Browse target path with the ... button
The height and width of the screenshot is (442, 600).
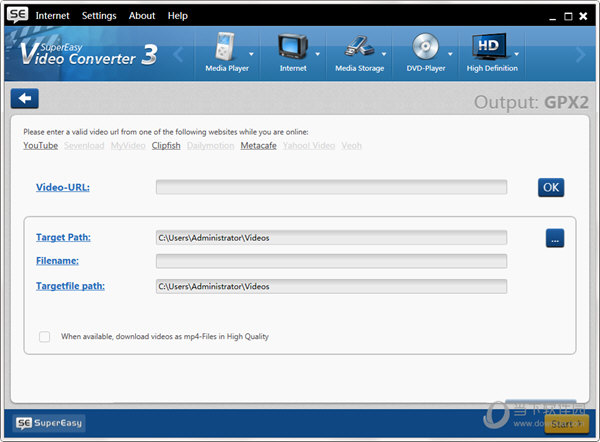pyautogui.click(x=554, y=238)
